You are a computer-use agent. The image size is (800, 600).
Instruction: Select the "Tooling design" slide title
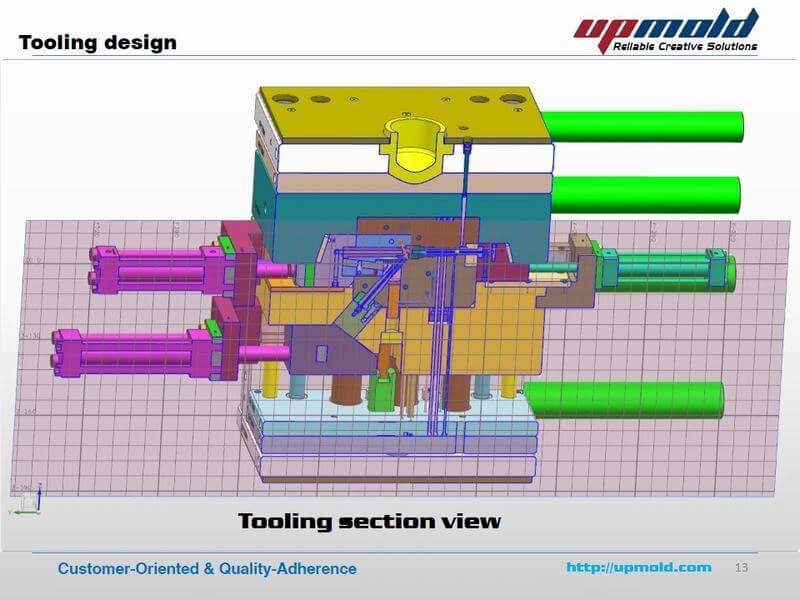pos(97,42)
